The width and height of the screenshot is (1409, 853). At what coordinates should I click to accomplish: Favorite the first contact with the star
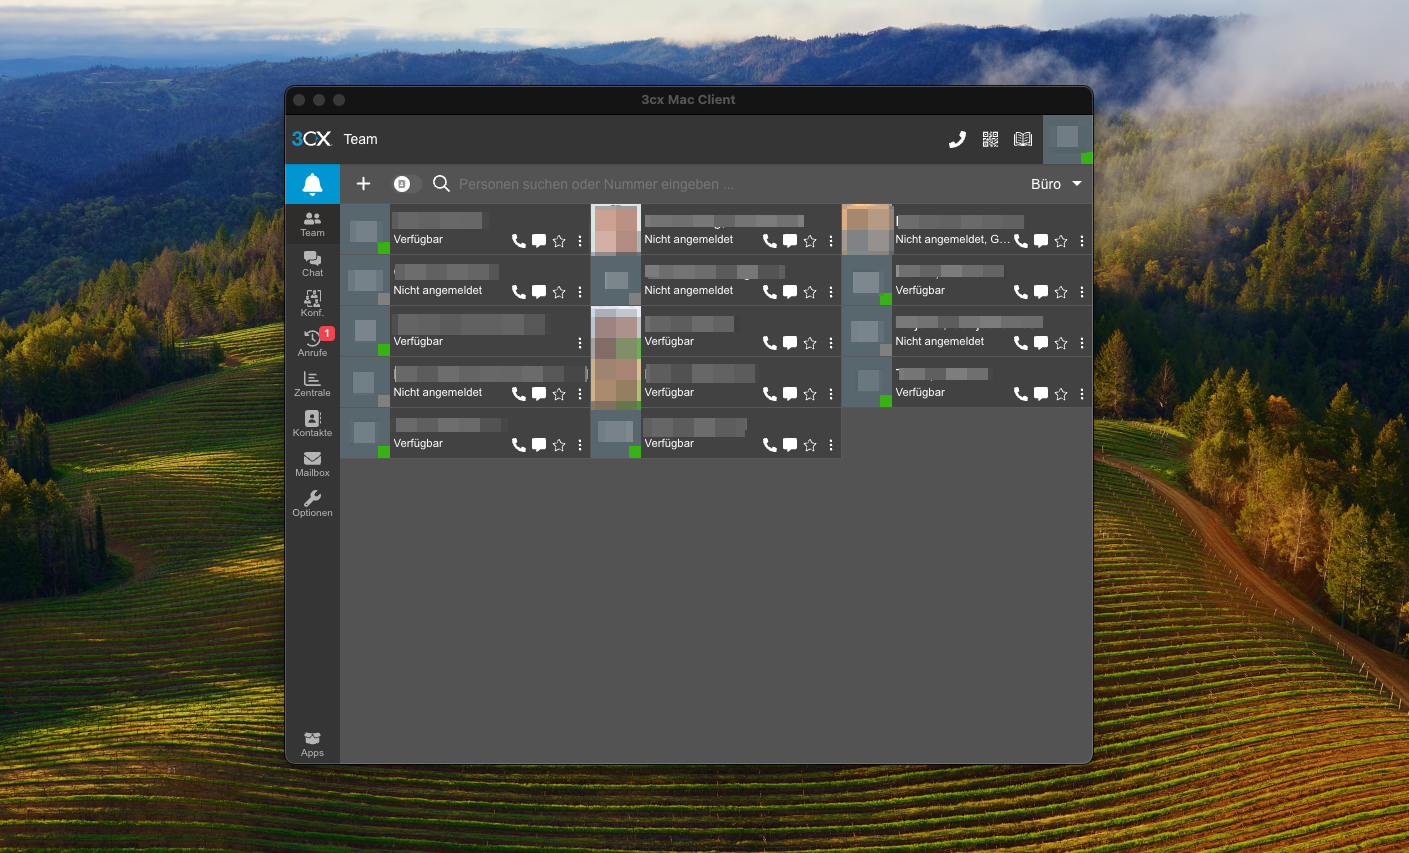click(558, 241)
